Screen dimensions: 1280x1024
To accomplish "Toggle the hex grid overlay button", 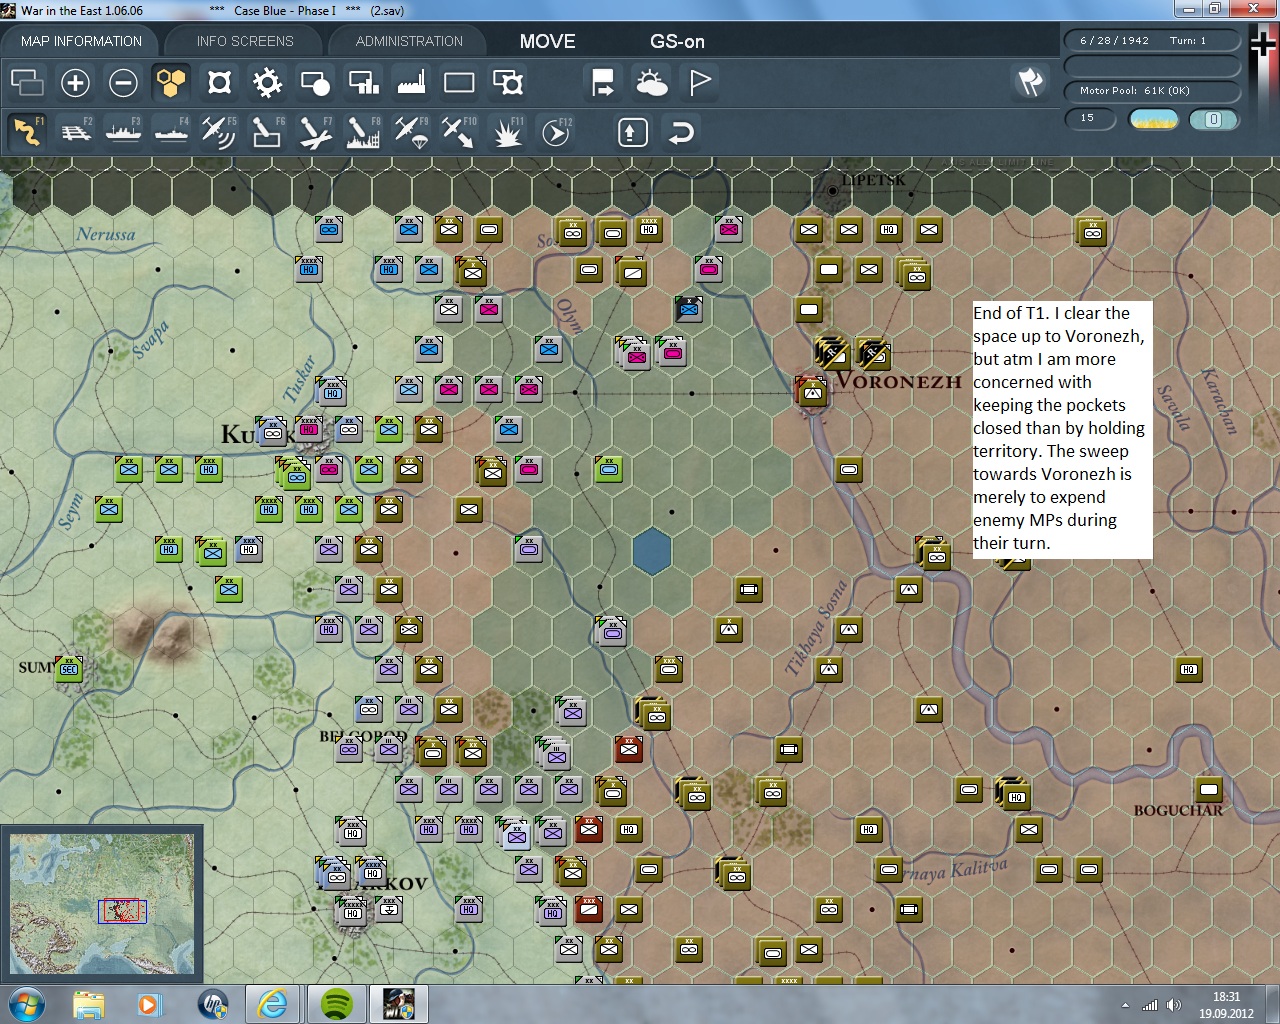I will tap(171, 82).
